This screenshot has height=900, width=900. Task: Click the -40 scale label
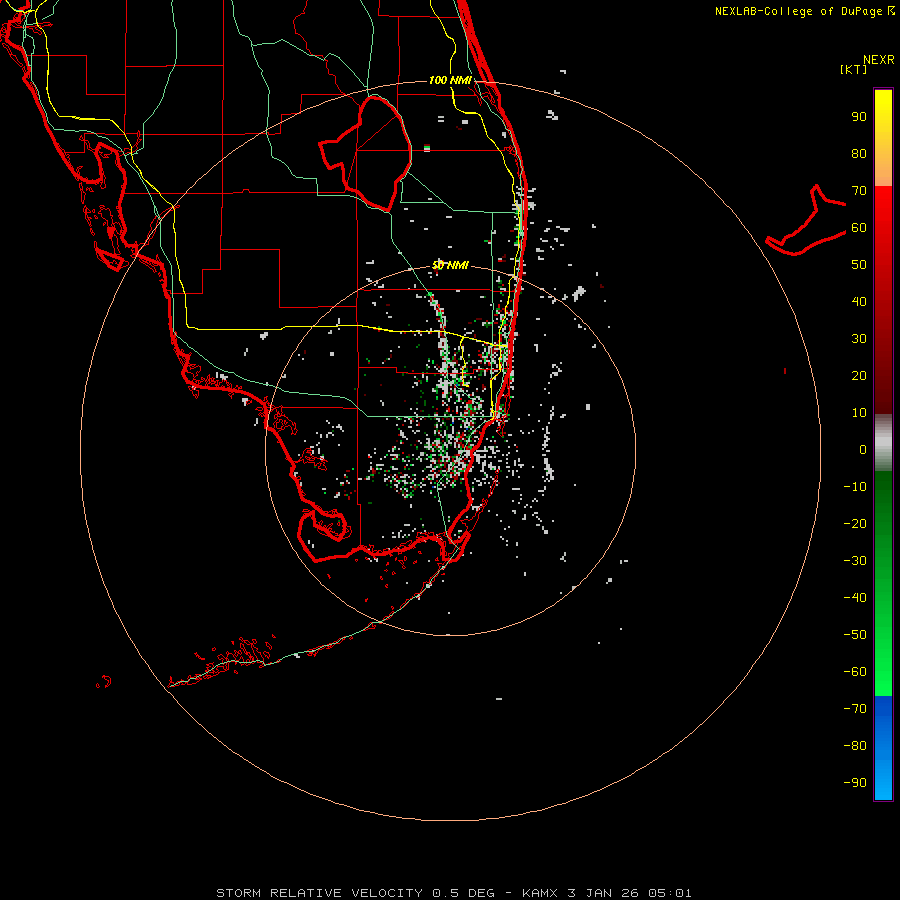855,598
